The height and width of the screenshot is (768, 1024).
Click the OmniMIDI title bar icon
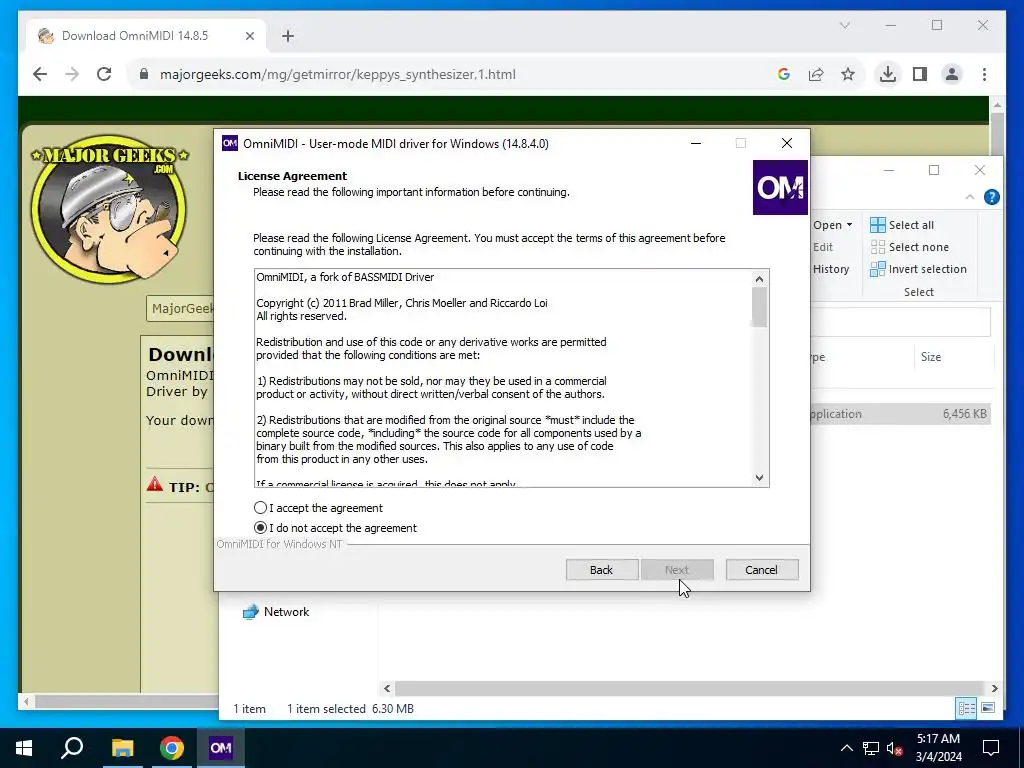(230, 143)
